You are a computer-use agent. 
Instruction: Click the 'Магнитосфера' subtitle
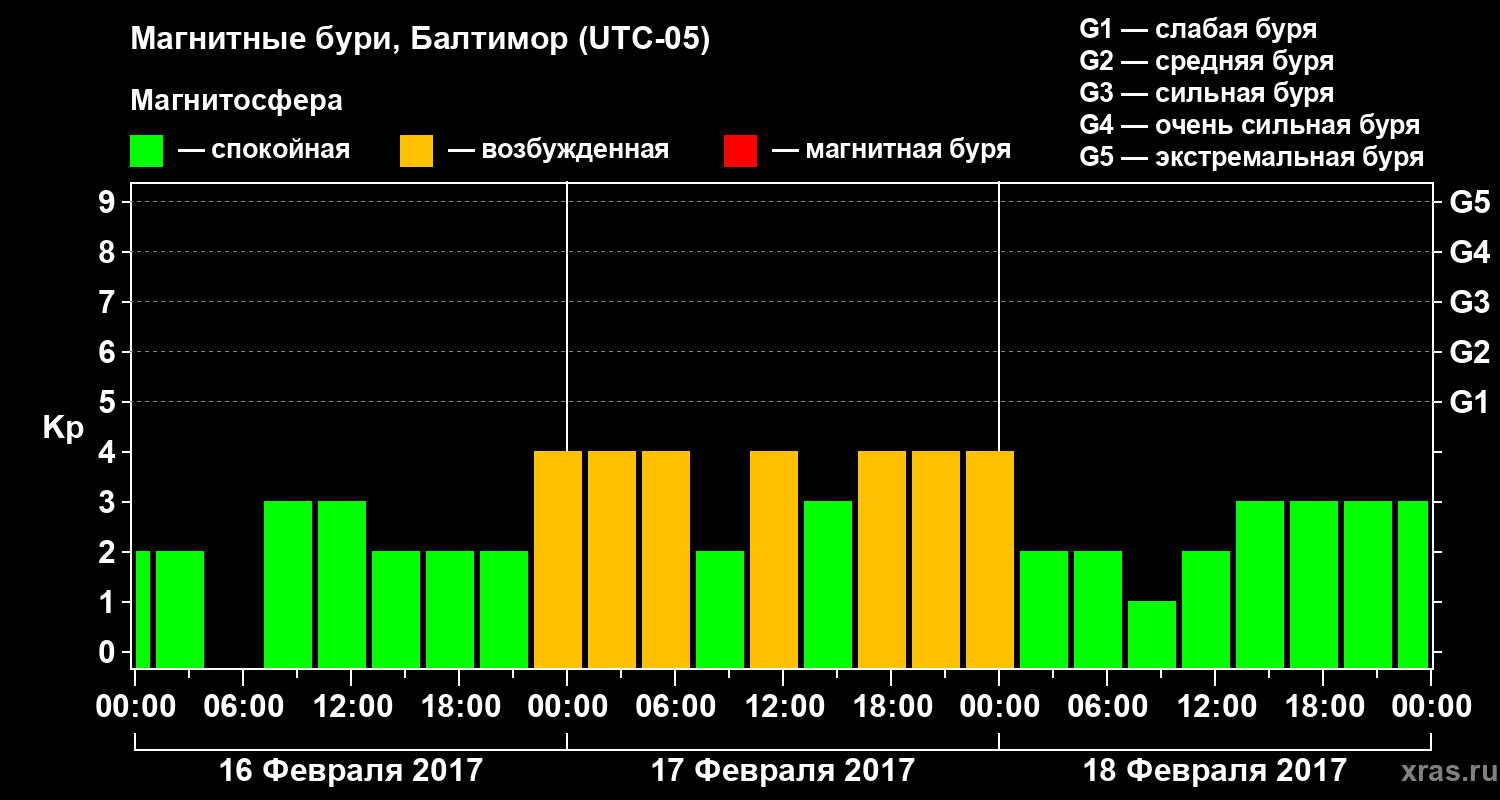tap(236, 101)
